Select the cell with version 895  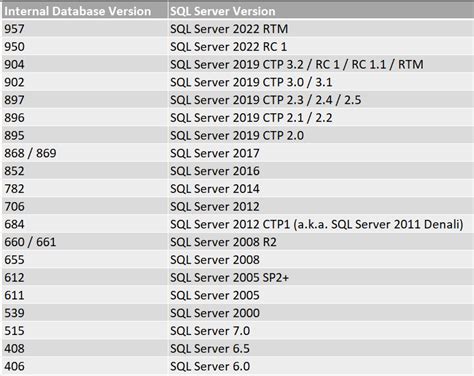(85, 135)
